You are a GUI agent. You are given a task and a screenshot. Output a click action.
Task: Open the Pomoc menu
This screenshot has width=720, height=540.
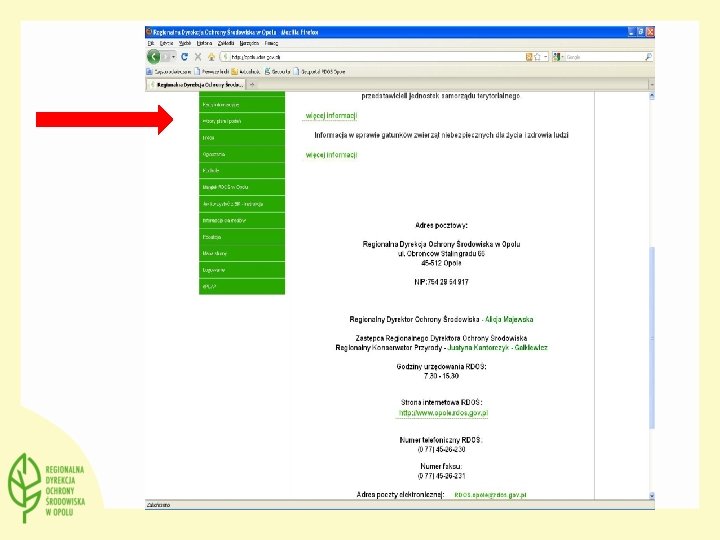click(271, 43)
